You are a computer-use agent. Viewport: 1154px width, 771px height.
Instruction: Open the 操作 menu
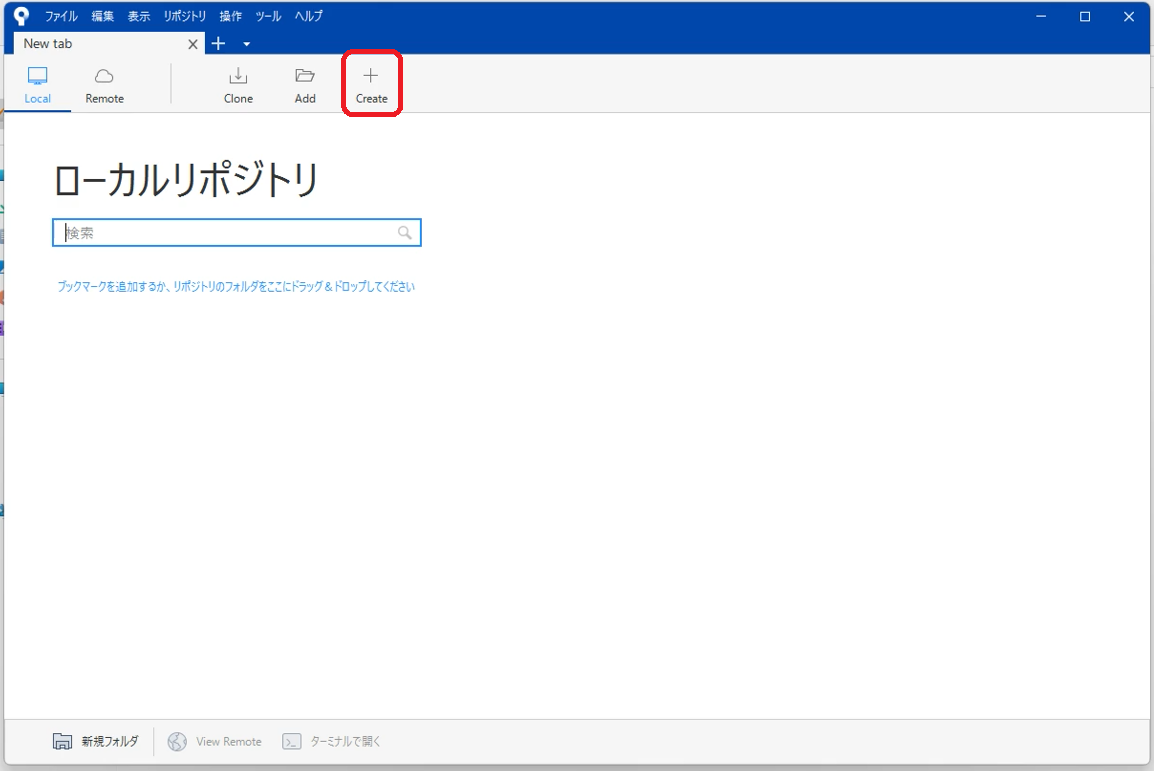[x=230, y=16]
